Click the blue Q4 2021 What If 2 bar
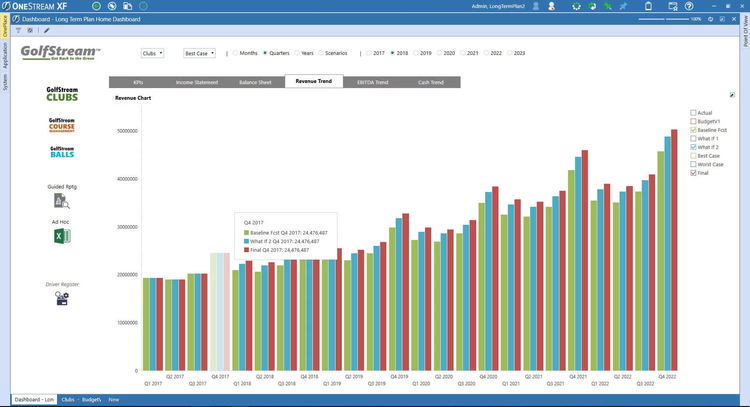The height and width of the screenshot is (407, 750). pos(578,264)
